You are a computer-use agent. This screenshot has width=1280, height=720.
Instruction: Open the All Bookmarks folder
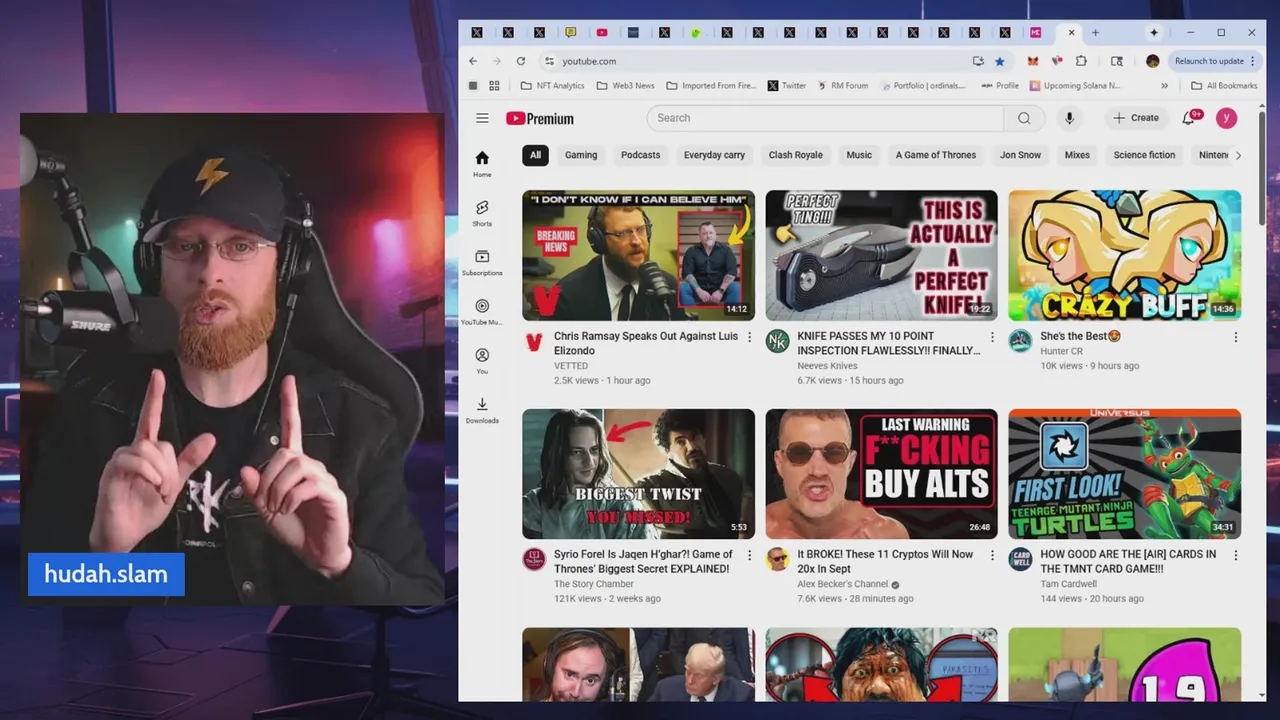coord(1224,86)
